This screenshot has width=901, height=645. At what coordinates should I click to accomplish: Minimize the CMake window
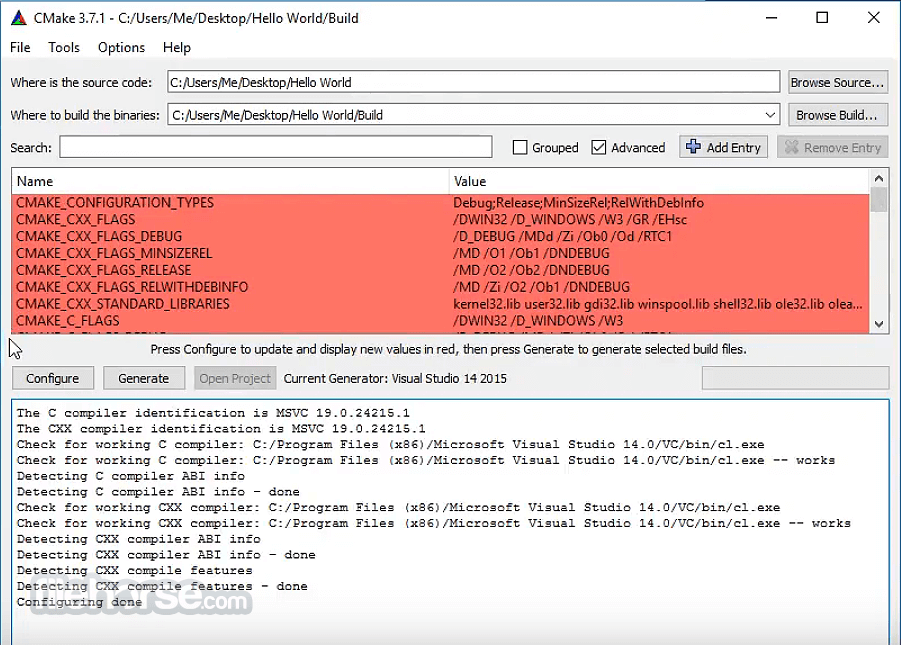click(772, 18)
